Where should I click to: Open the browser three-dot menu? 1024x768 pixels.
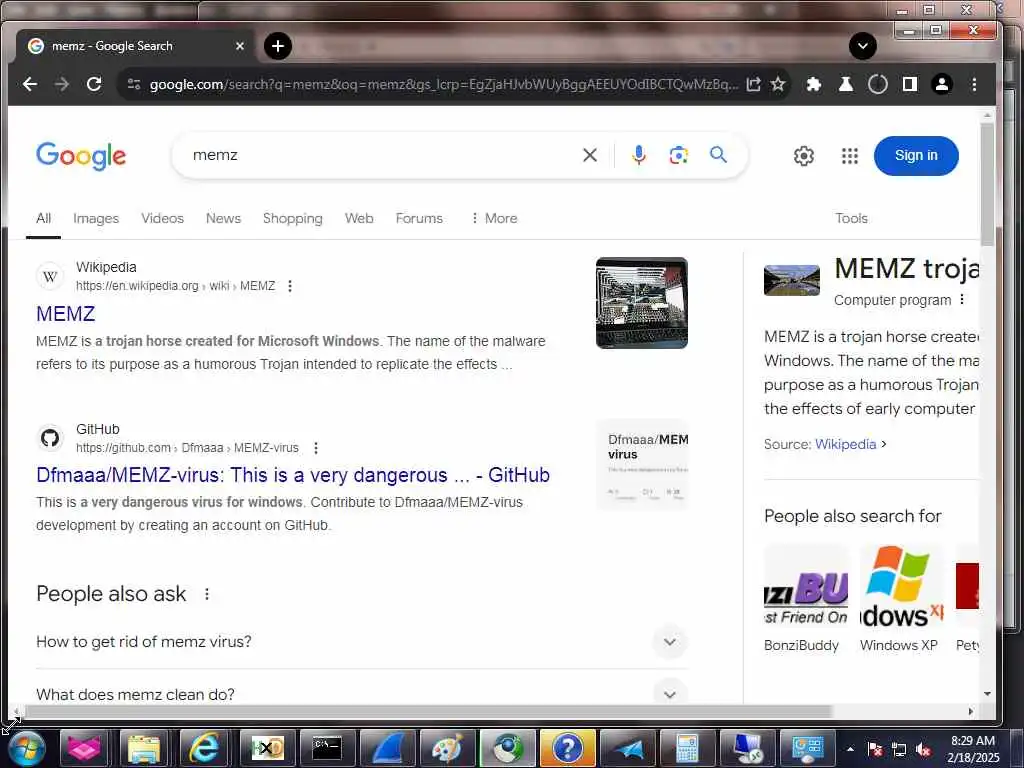pos(974,84)
